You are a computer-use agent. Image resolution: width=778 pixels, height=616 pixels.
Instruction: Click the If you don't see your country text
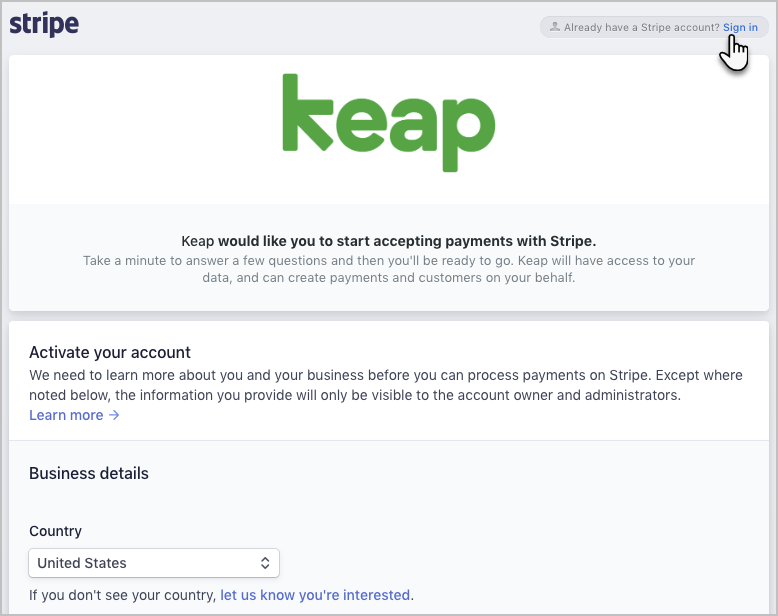[123, 595]
